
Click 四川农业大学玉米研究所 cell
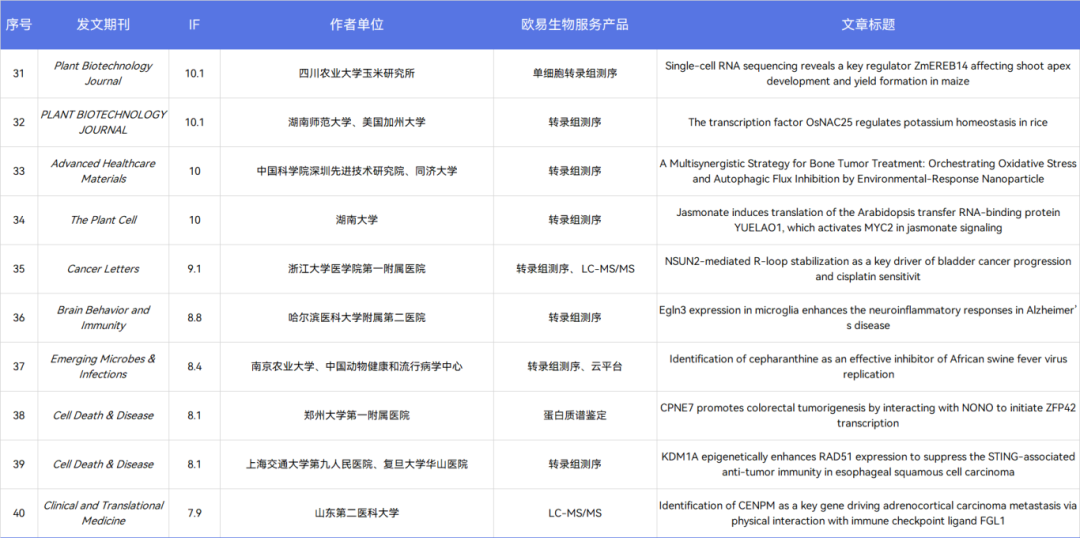click(357, 74)
